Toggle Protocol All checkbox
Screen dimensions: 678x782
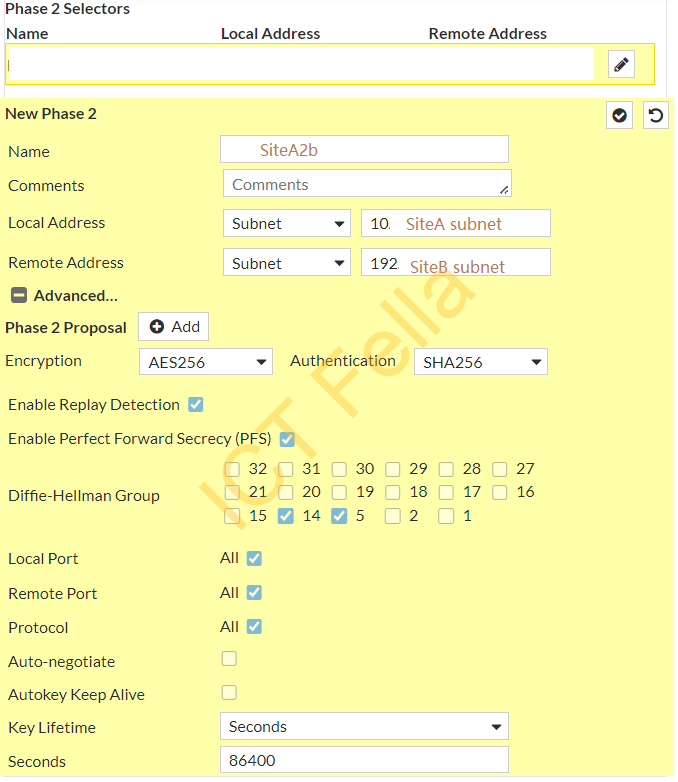point(254,626)
